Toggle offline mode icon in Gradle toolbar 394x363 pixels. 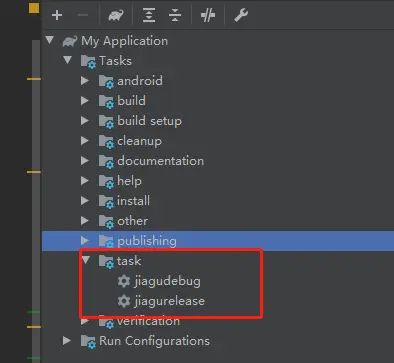[208, 15]
